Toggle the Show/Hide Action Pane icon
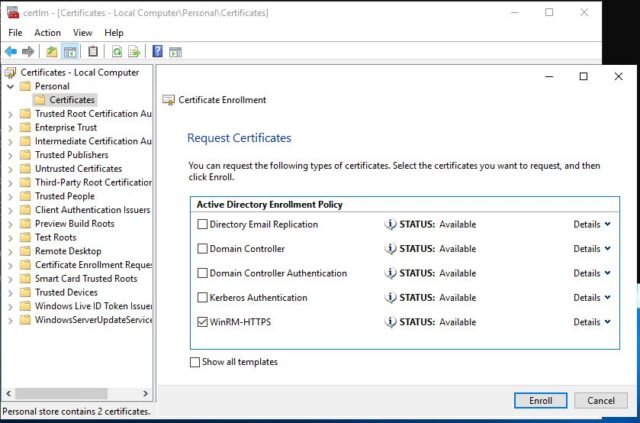This screenshot has width=640, height=423. tap(176, 51)
